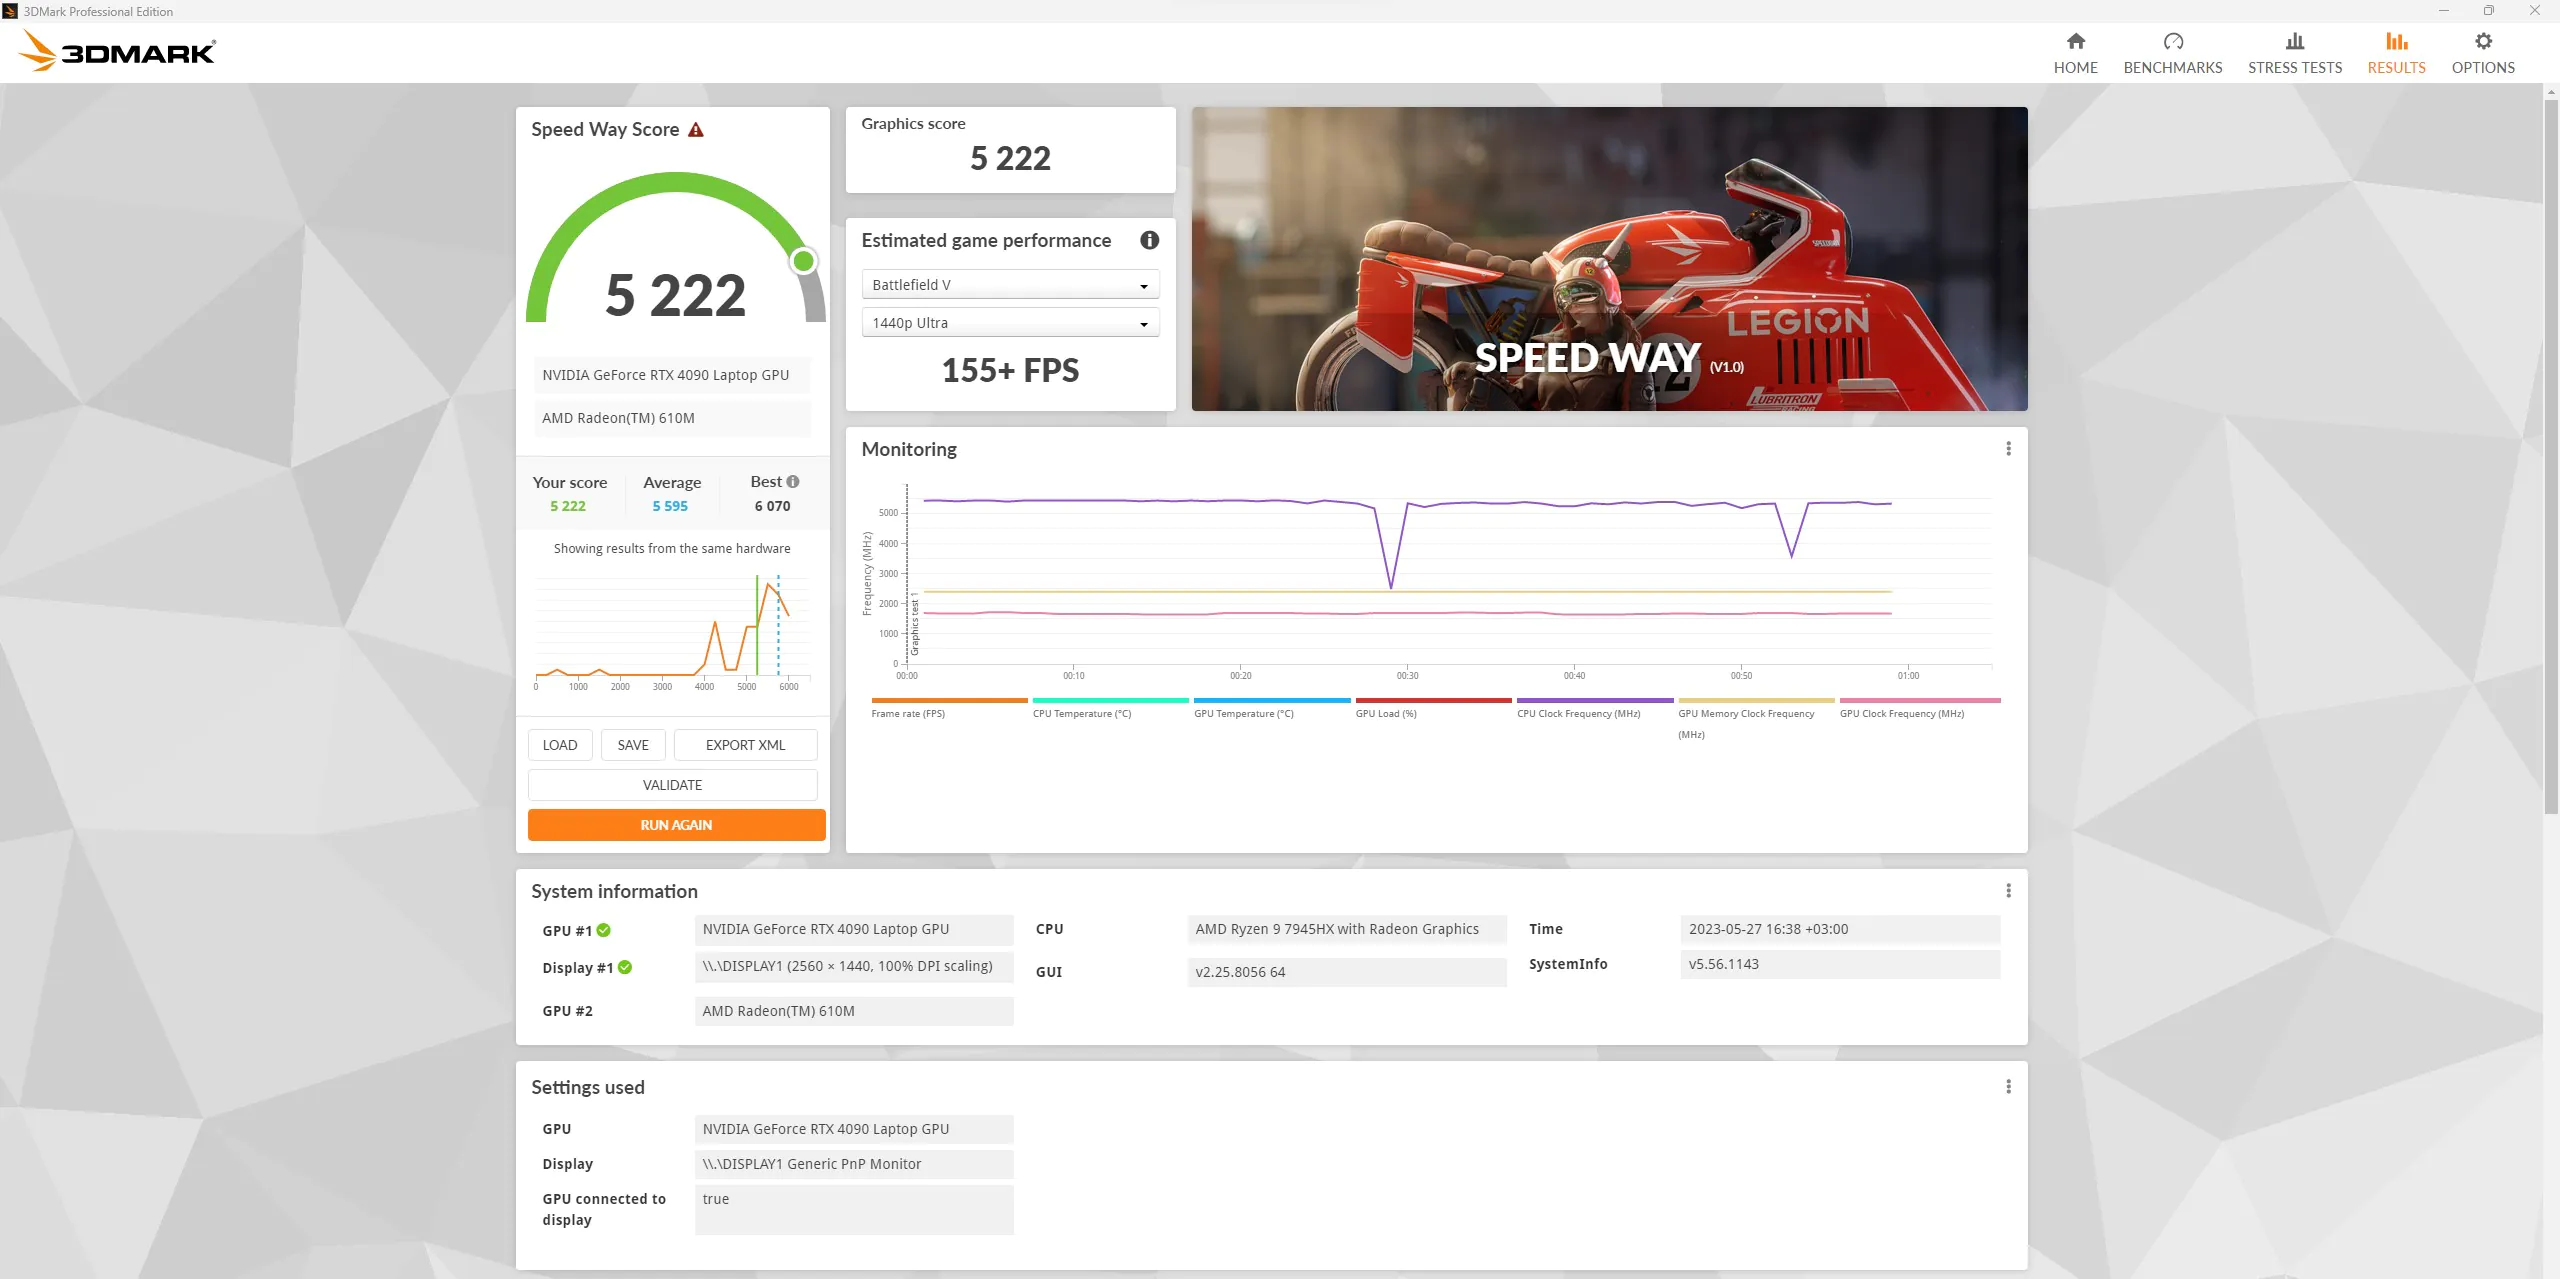Click the Average score 5 595
2560x1279 pixels.
(670, 506)
